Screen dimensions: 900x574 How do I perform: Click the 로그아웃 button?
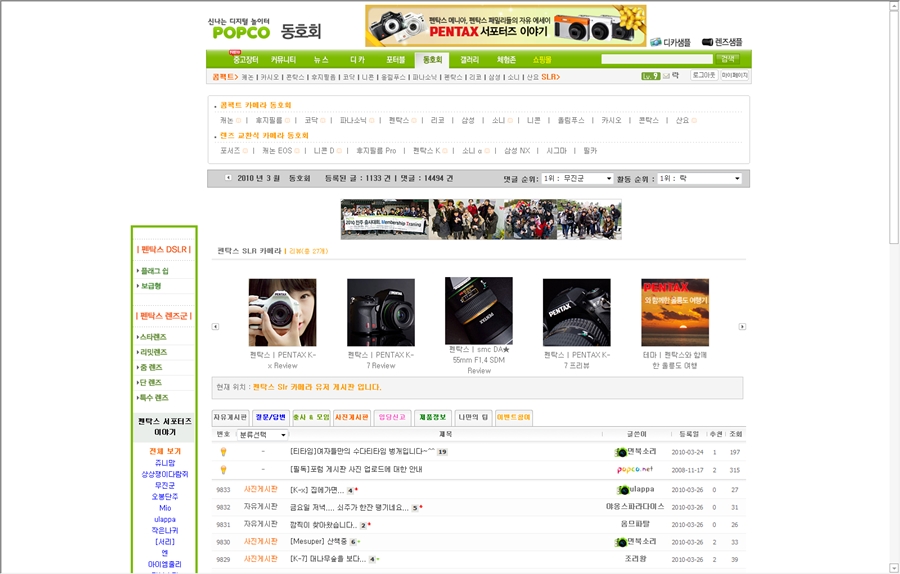point(703,76)
